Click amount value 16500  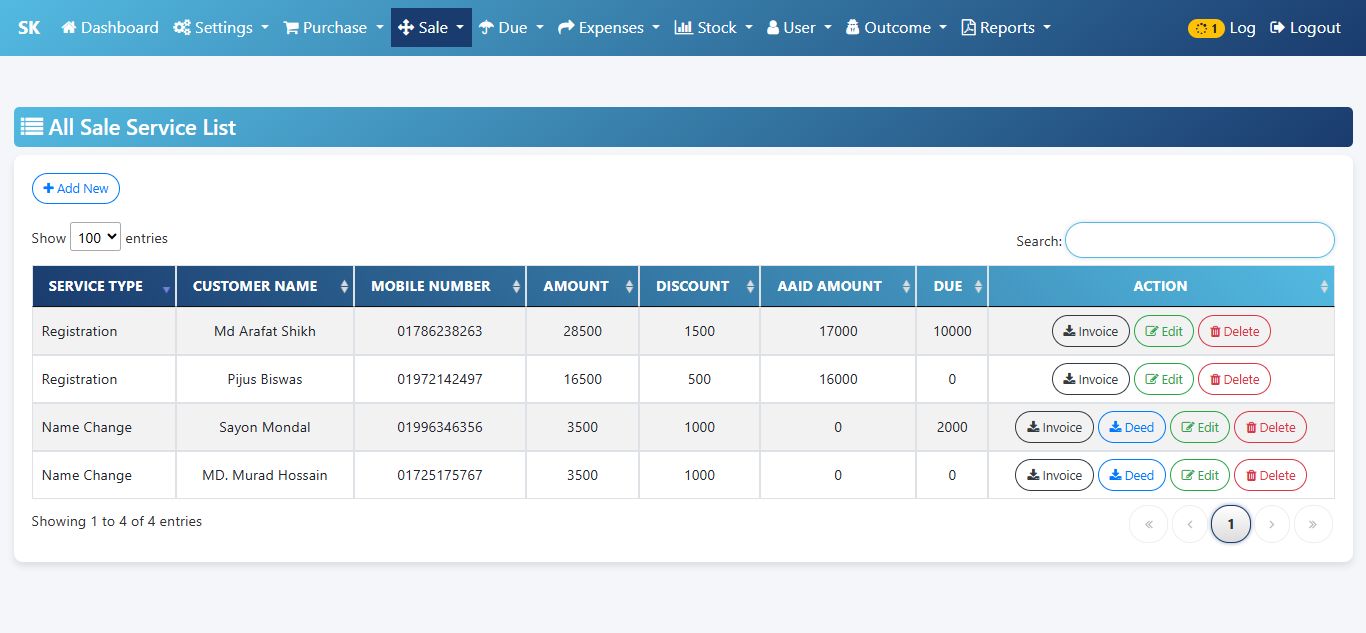click(583, 379)
